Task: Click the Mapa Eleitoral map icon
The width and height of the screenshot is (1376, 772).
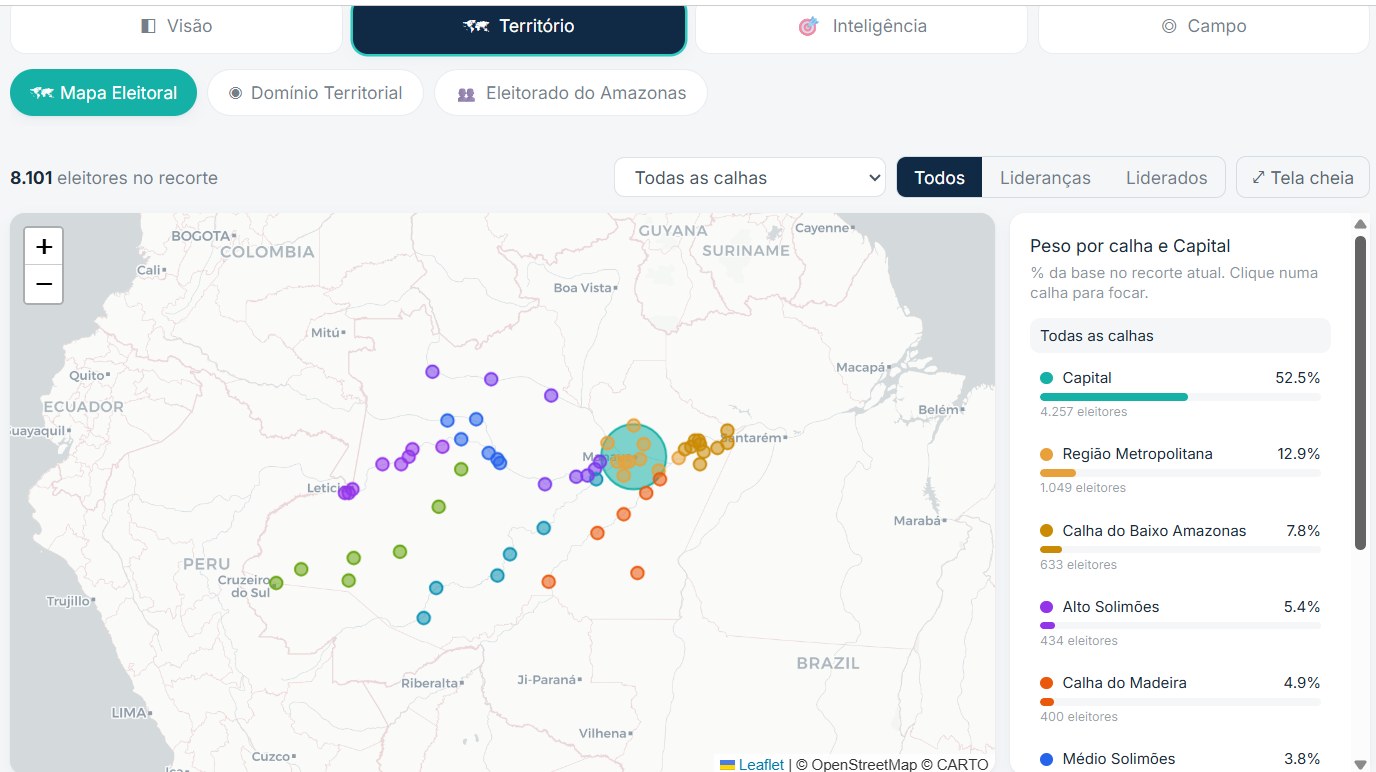Action: [x=42, y=93]
